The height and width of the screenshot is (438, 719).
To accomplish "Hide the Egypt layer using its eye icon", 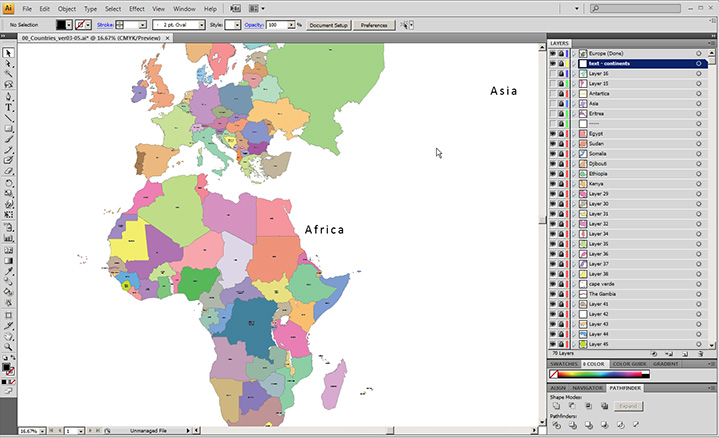I will (x=552, y=133).
